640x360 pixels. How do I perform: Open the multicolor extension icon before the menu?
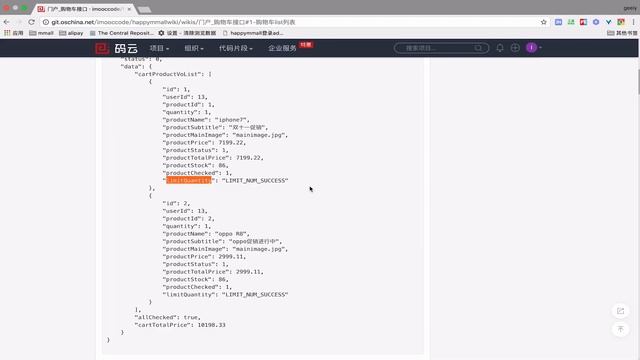[621, 22]
